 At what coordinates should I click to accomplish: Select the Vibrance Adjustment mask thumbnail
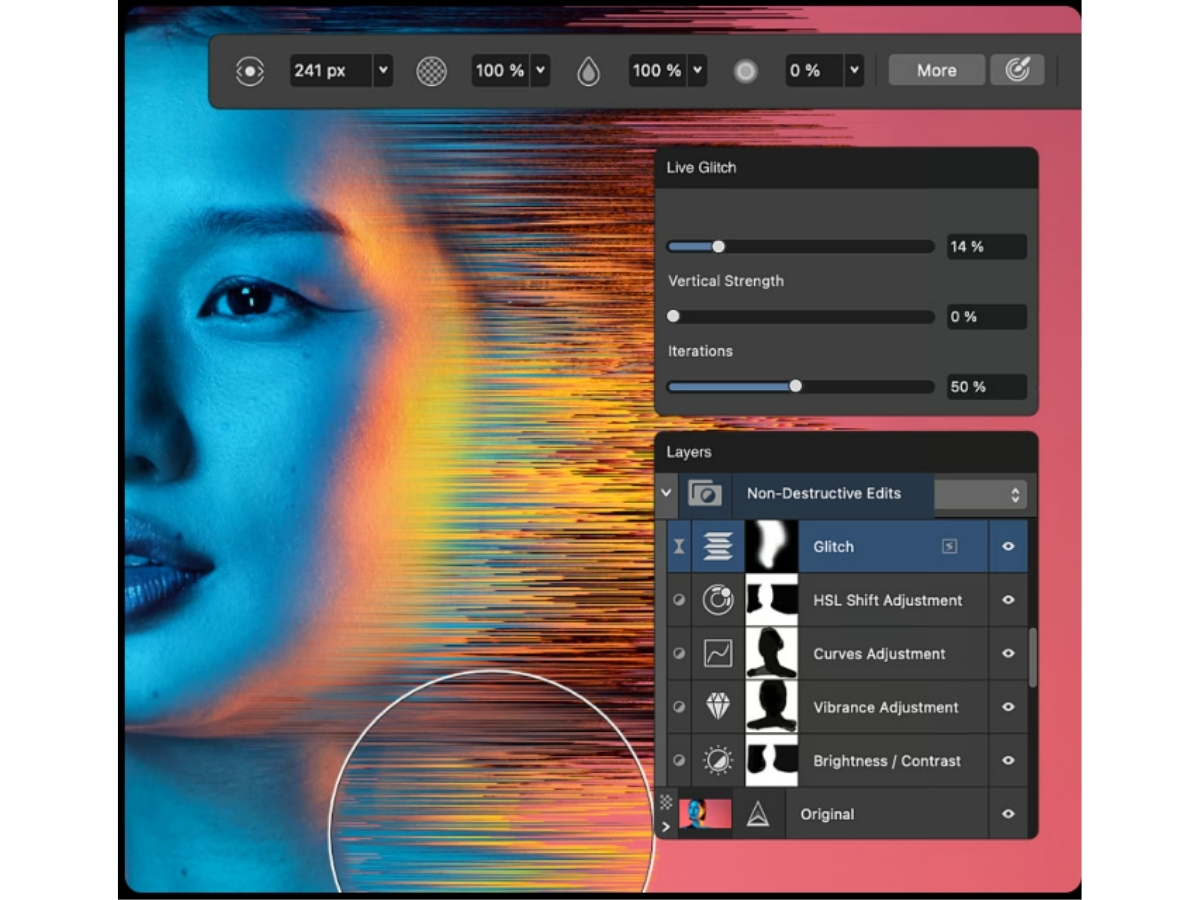click(772, 707)
